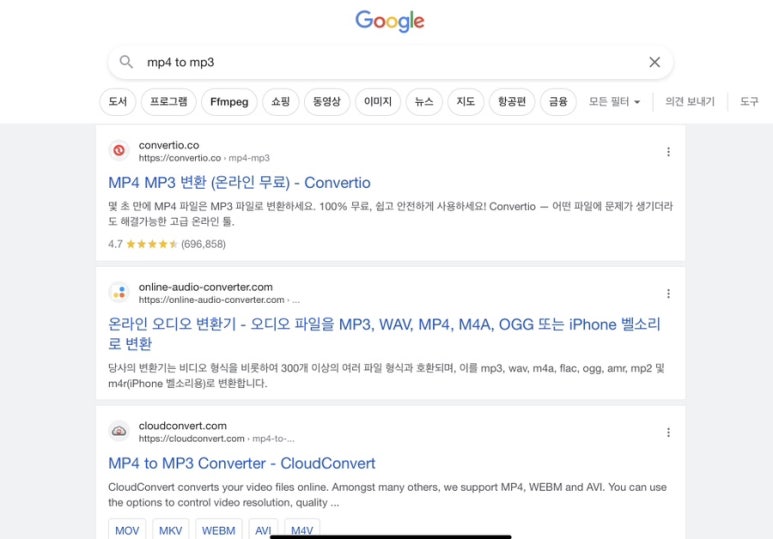Screen dimensions: 773x539
Task: Select the 프로그램 filter chip
Action: [169, 102]
